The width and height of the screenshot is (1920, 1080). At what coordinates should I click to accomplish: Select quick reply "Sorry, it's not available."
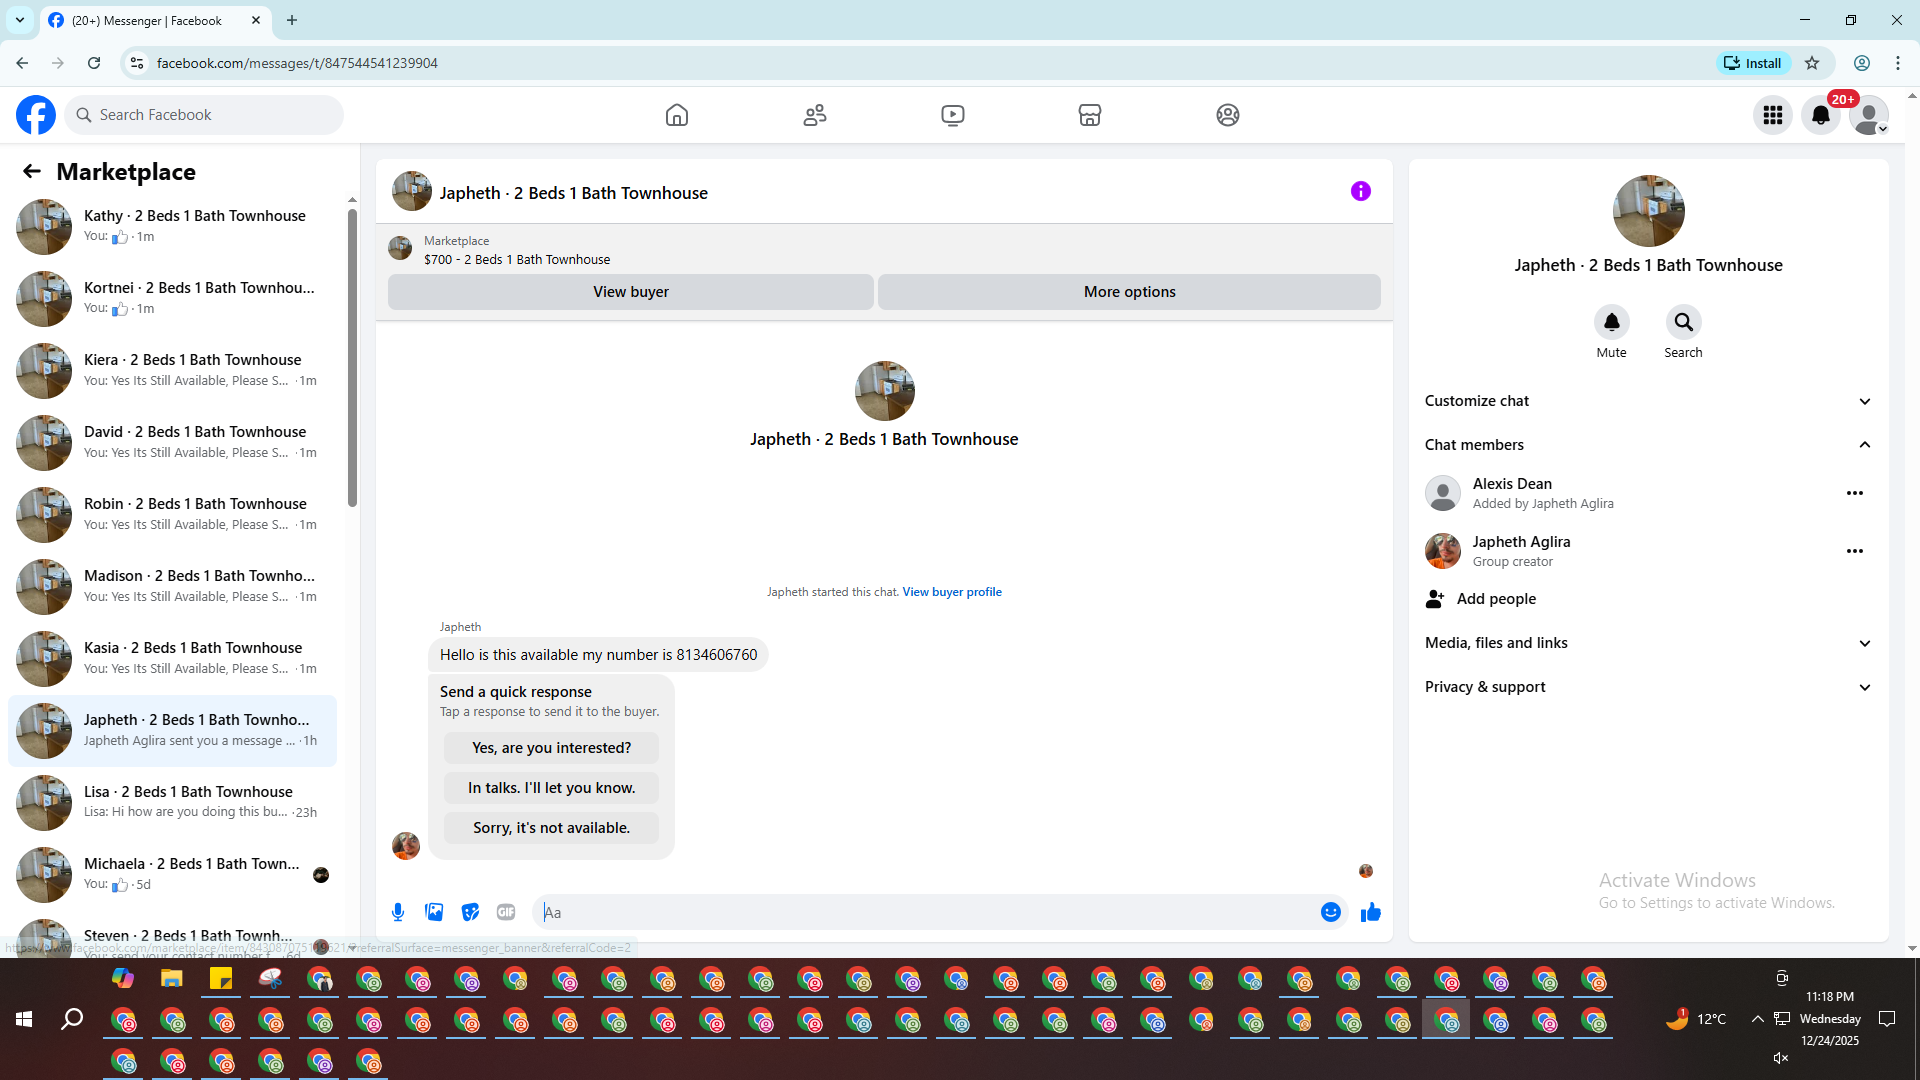coord(551,828)
